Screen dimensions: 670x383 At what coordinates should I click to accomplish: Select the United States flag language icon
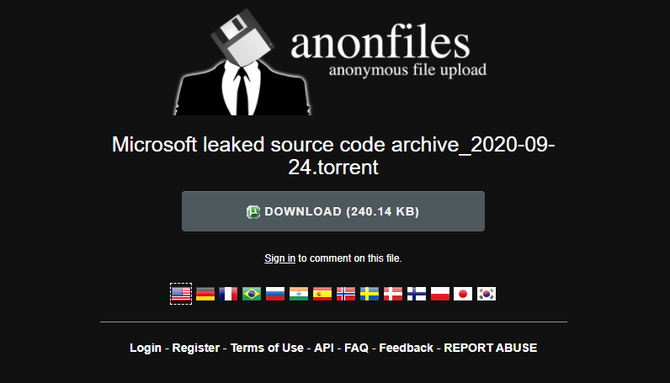[x=181, y=294]
